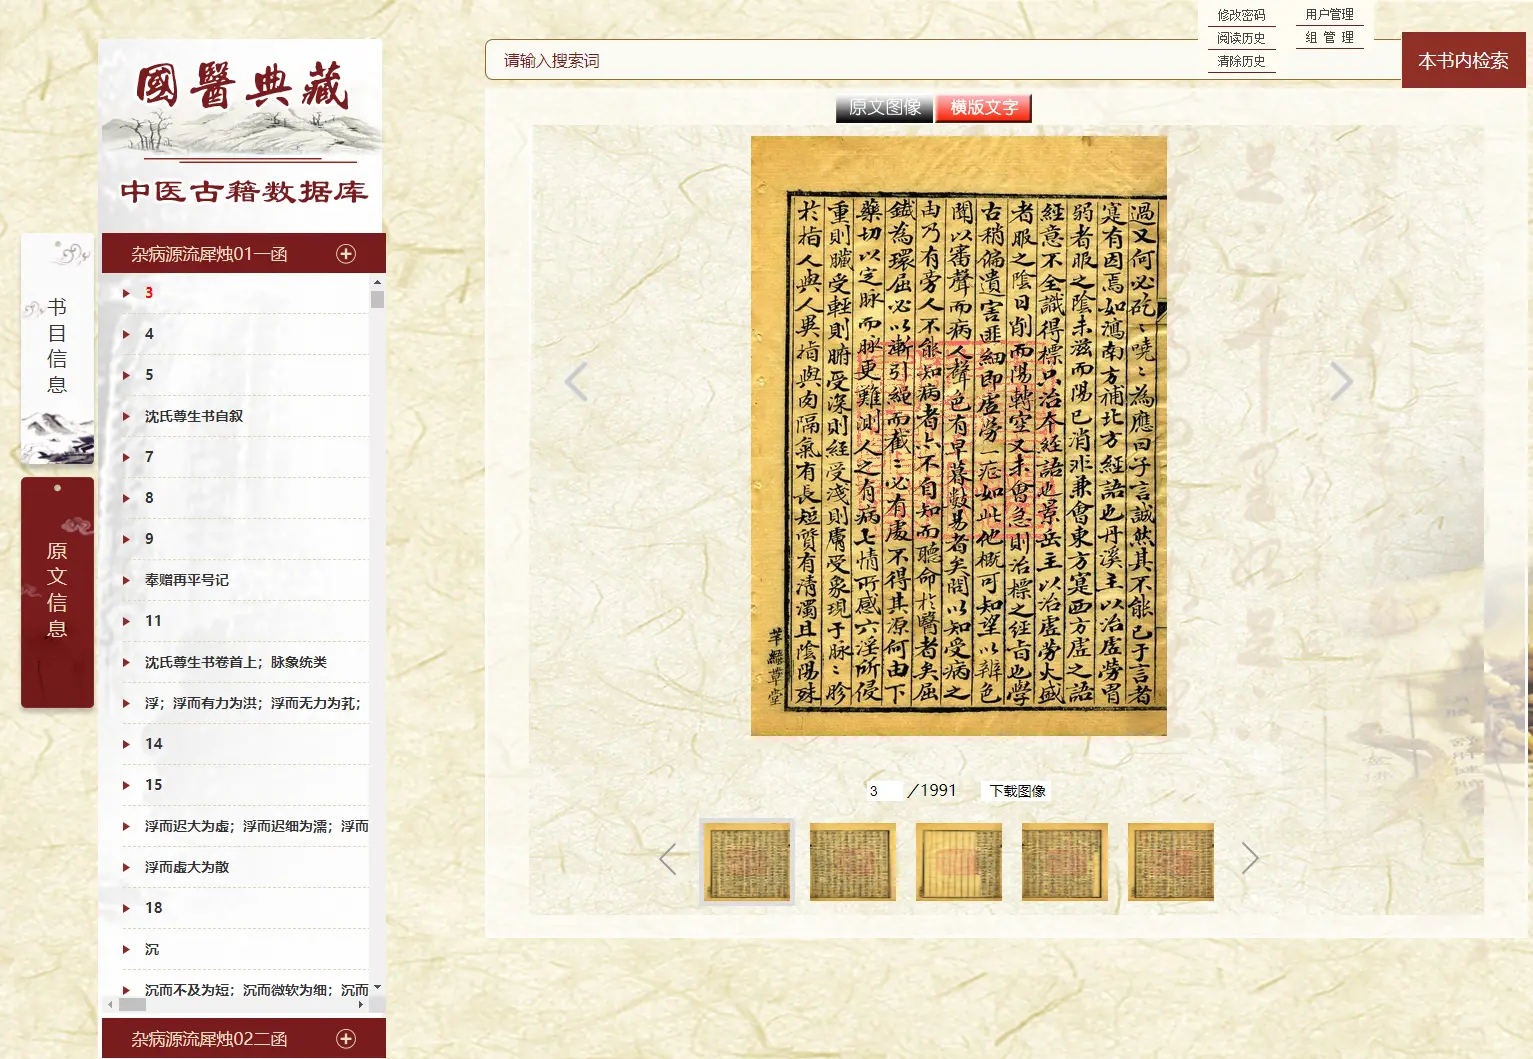This screenshot has height=1059, width=1533.
Task: Expand tree arrow beside item 7
Action: pos(127,457)
